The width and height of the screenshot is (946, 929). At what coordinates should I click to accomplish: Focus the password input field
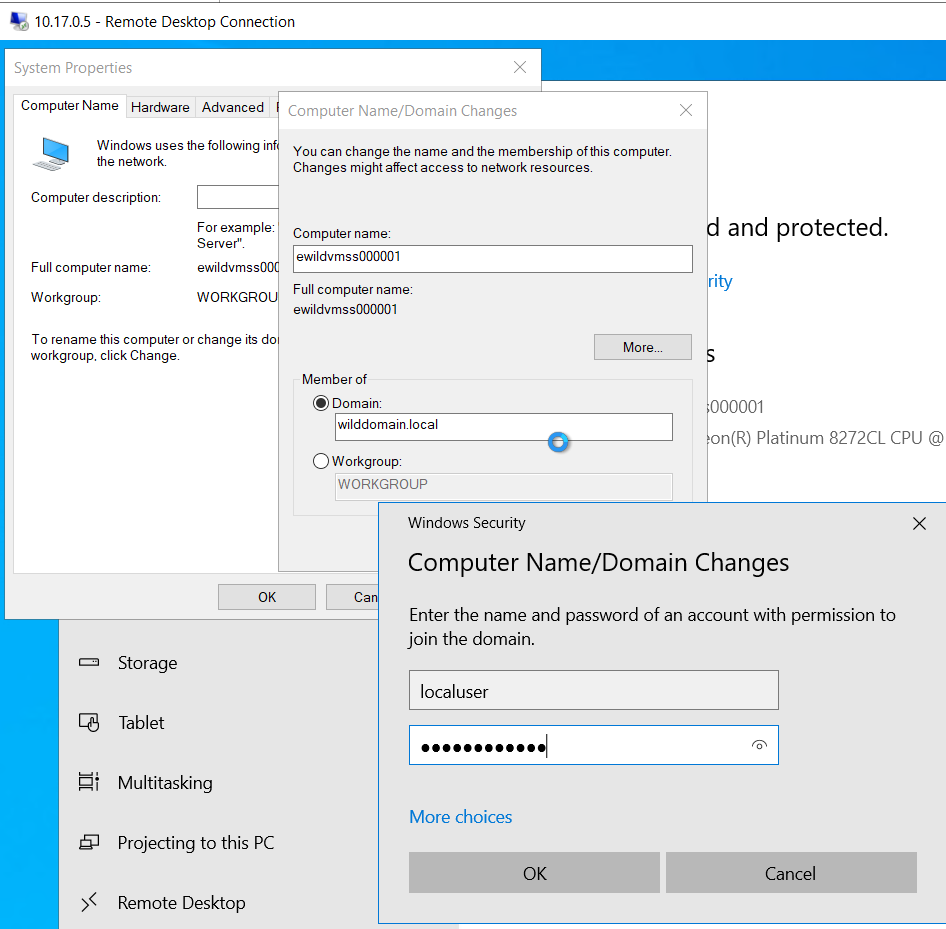pyautogui.click(x=594, y=746)
